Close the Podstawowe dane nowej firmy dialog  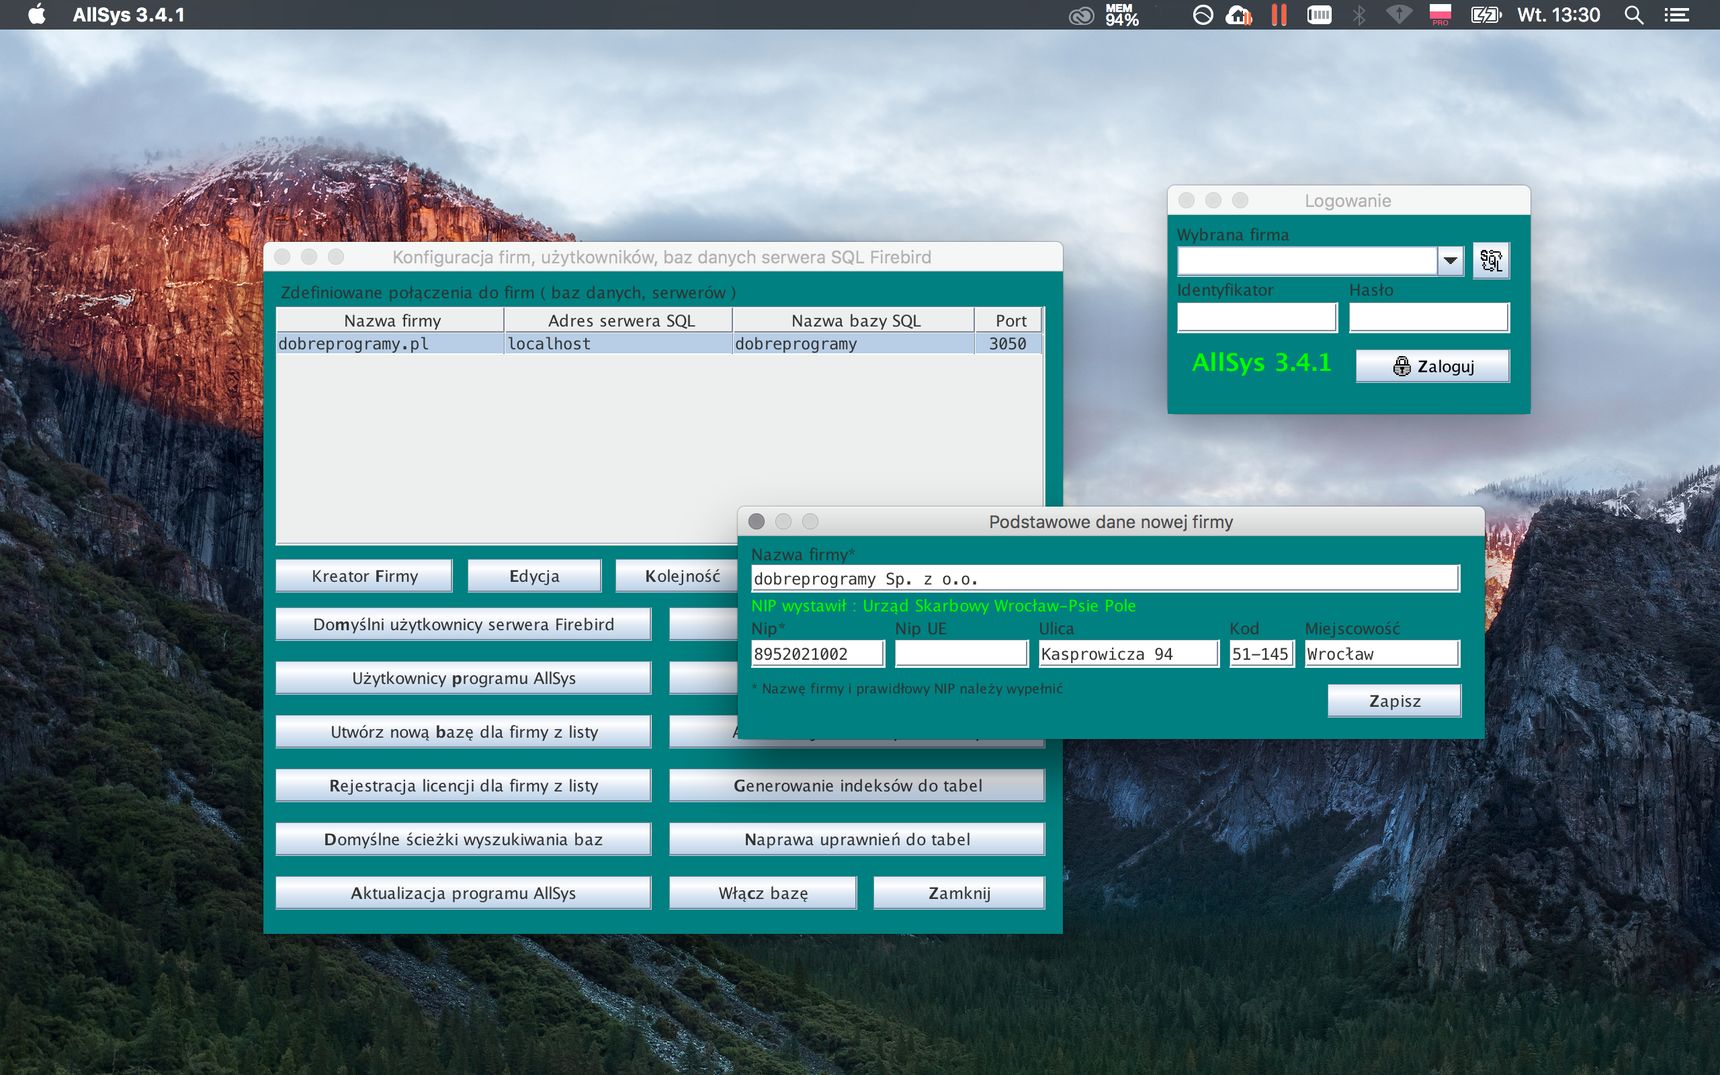[x=757, y=521]
